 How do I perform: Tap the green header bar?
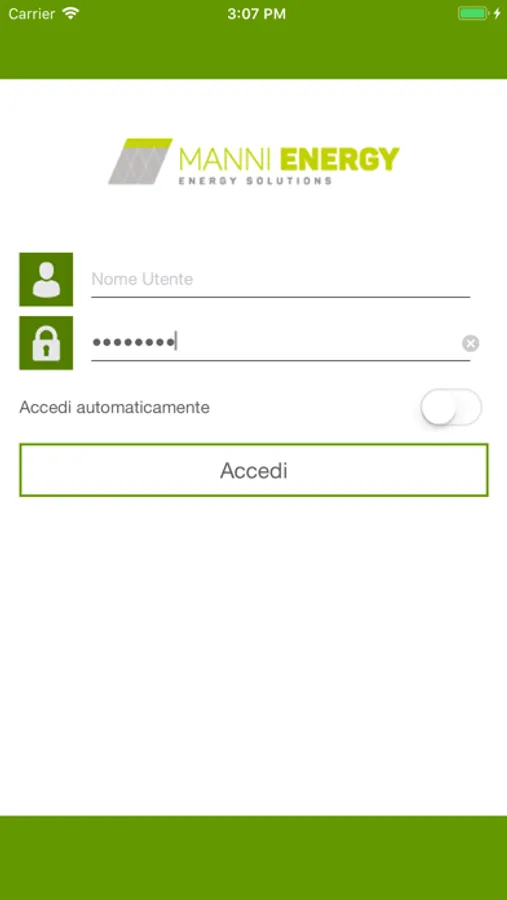click(253, 53)
